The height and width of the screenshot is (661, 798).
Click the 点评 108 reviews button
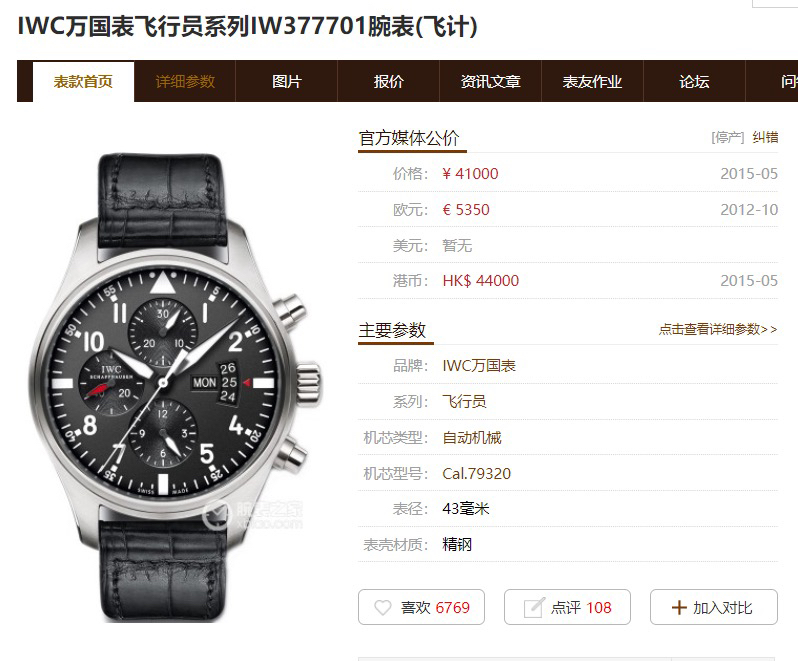567,607
